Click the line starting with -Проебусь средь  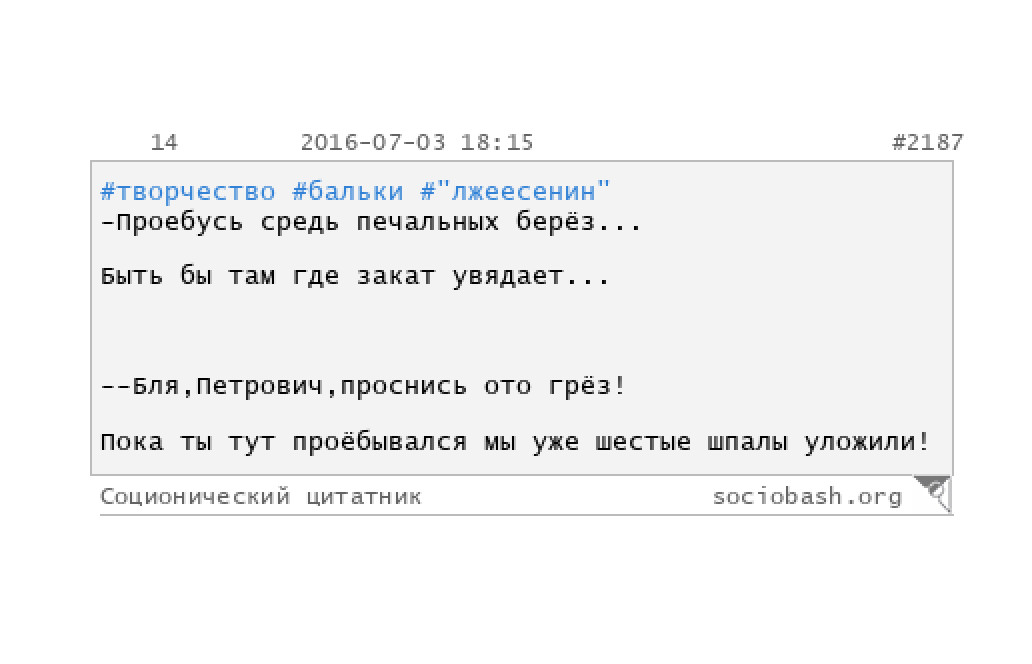tap(371, 222)
